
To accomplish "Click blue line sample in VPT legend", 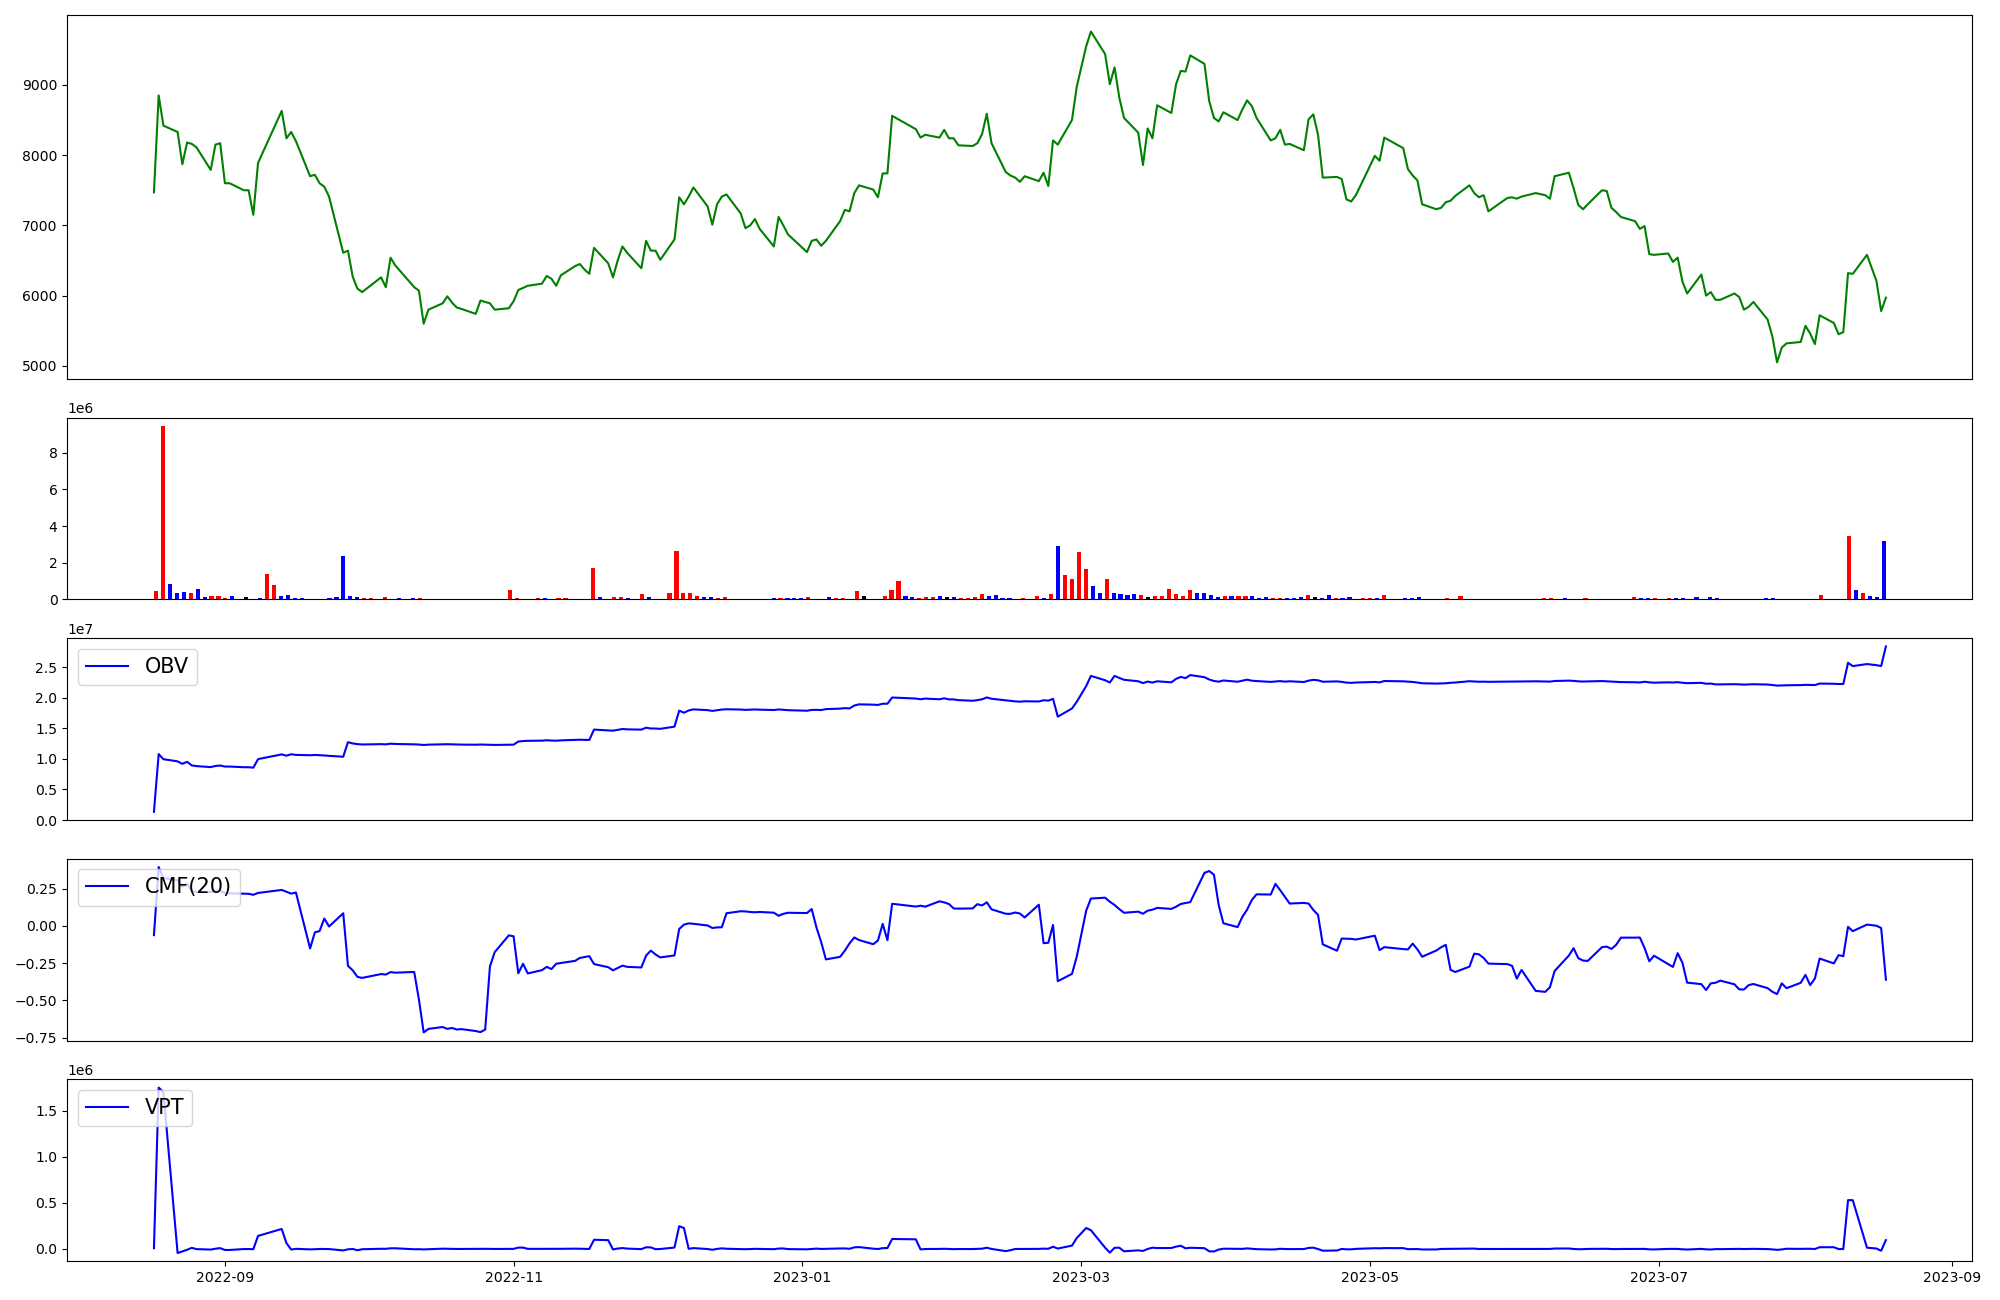I will 108,1107.
